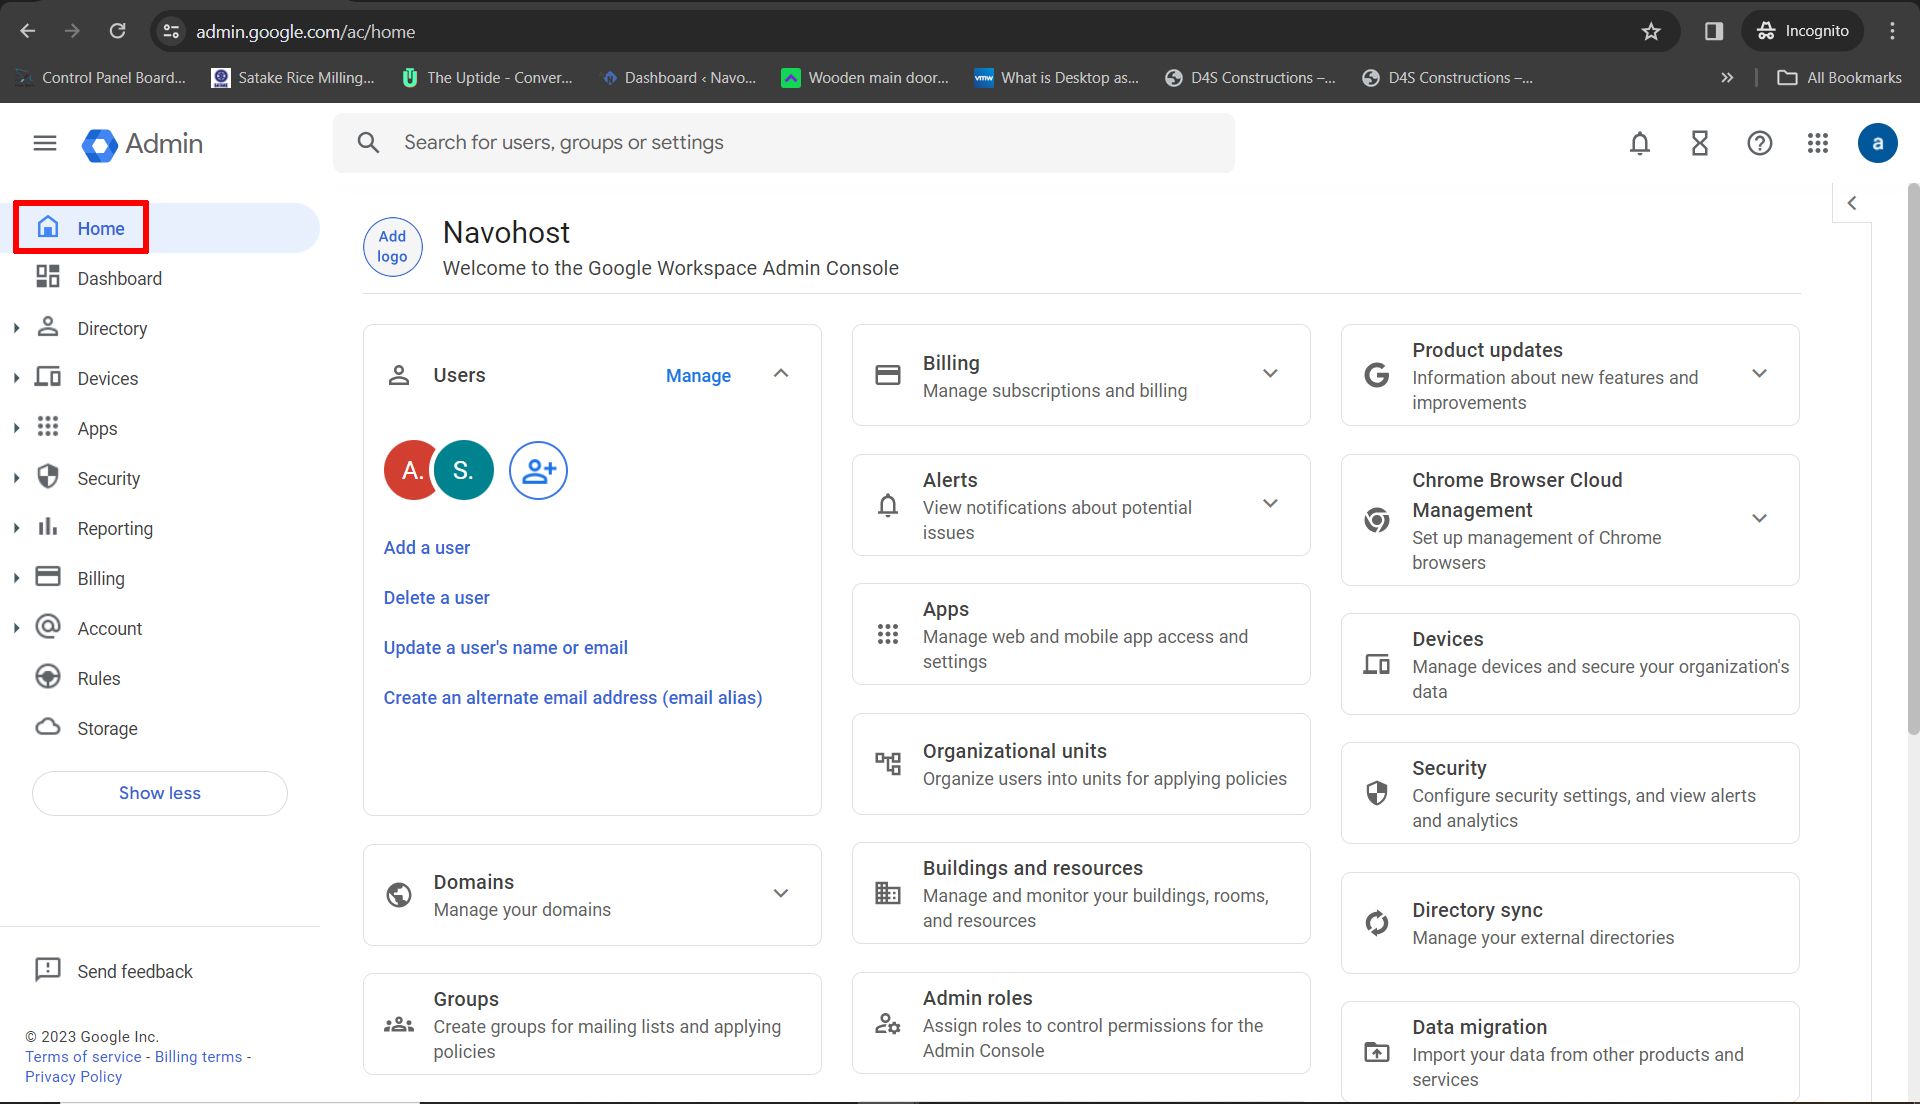The image size is (1920, 1104).
Task: Bookmark this page with the star icon
Action: click(x=1651, y=31)
